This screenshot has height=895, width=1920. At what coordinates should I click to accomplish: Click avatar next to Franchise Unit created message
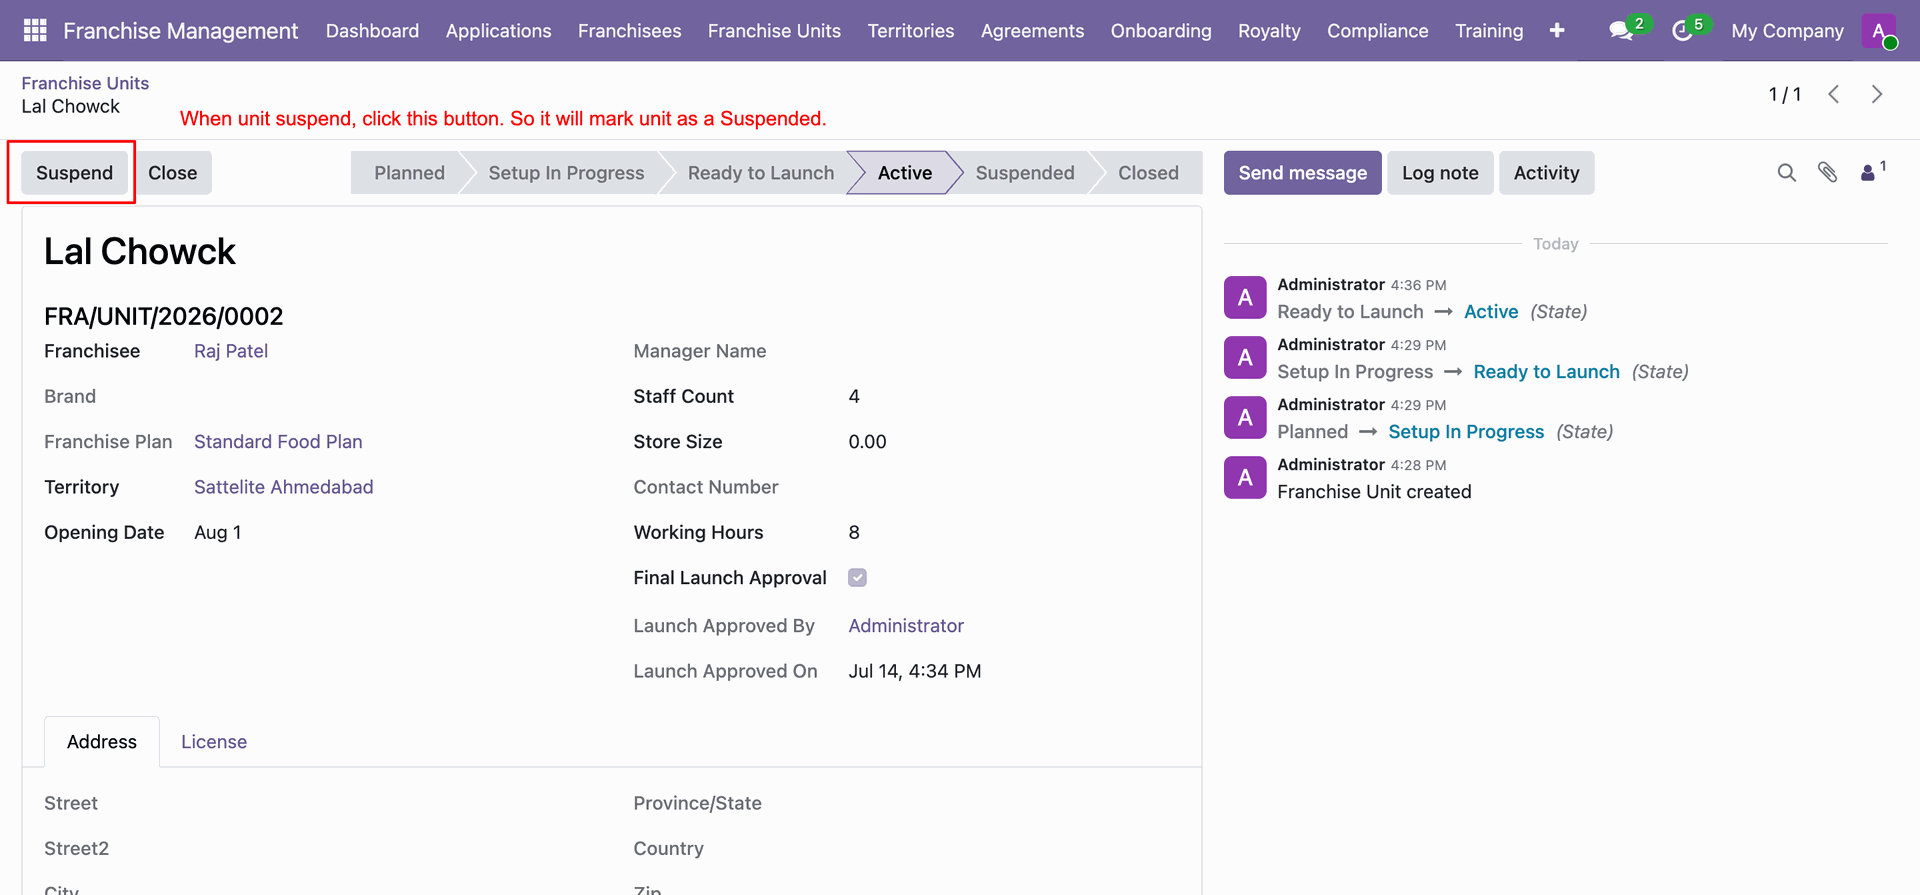(x=1245, y=477)
